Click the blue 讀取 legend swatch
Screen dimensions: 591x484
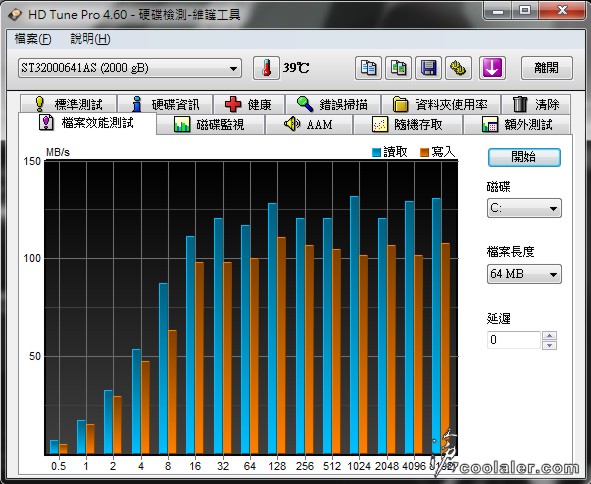[376, 152]
